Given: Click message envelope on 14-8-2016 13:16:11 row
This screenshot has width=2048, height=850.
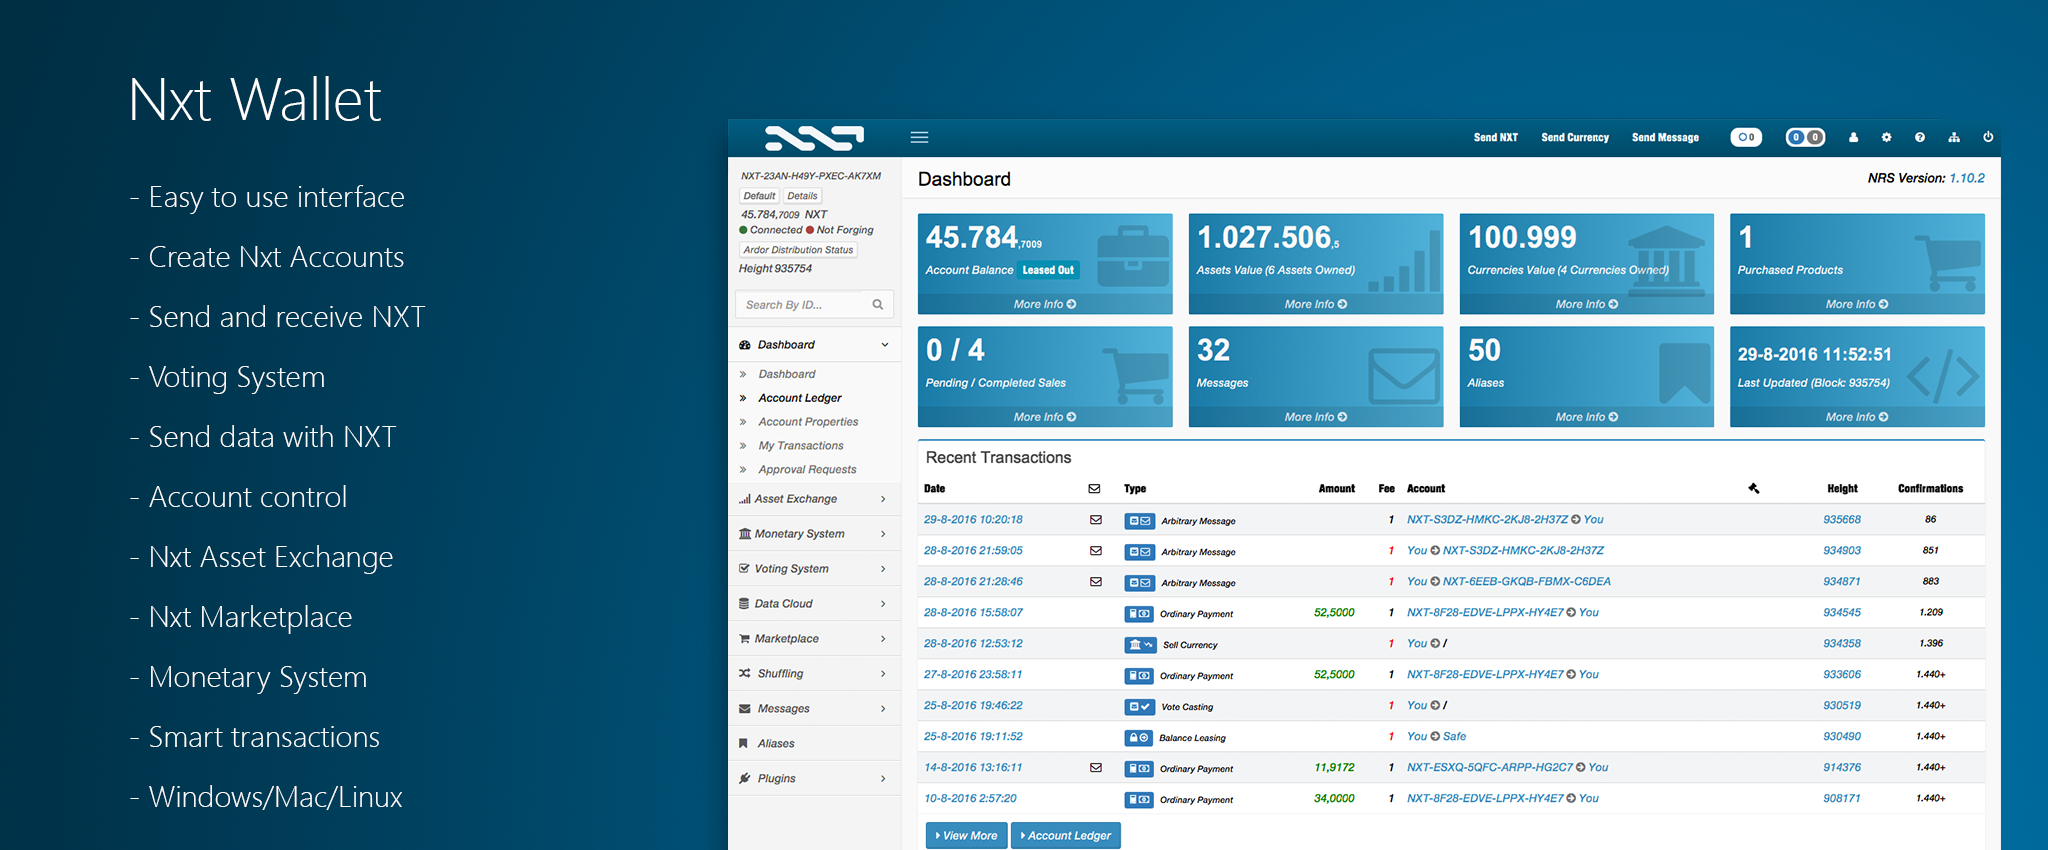Looking at the screenshot, I should click(1096, 767).
